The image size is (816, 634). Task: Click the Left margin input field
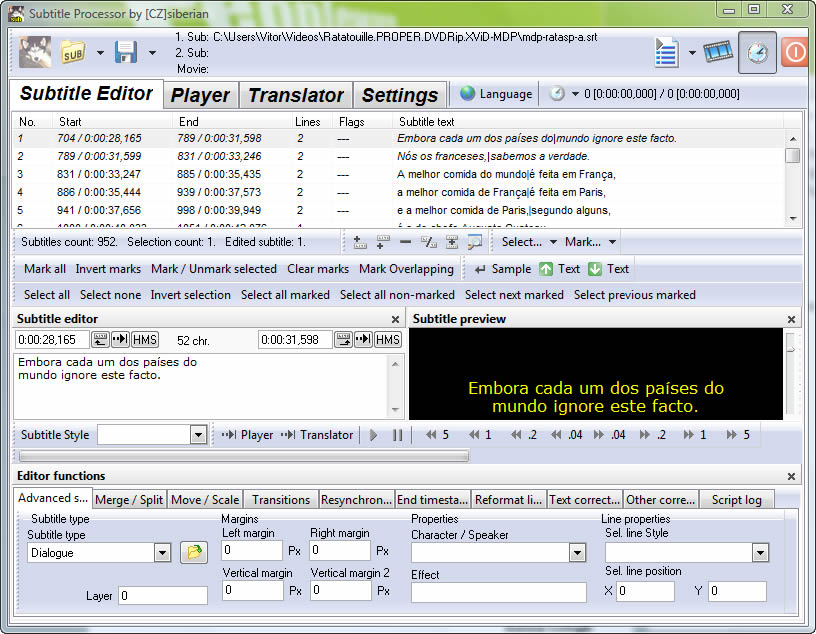click(x=254, y=551)
